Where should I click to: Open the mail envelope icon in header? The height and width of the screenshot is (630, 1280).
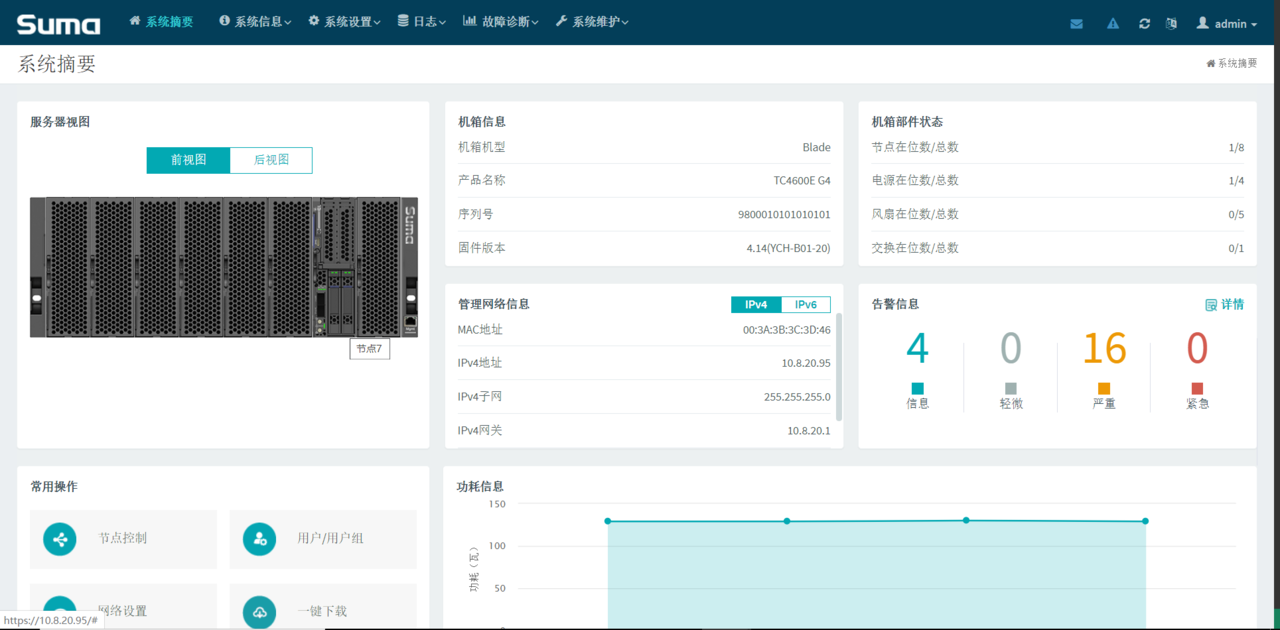click(1076, 24)
